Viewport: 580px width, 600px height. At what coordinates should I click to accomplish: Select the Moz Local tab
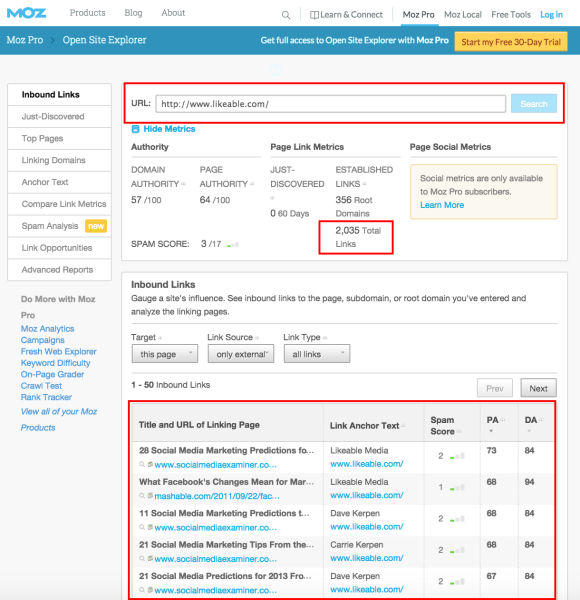point(463,15)
